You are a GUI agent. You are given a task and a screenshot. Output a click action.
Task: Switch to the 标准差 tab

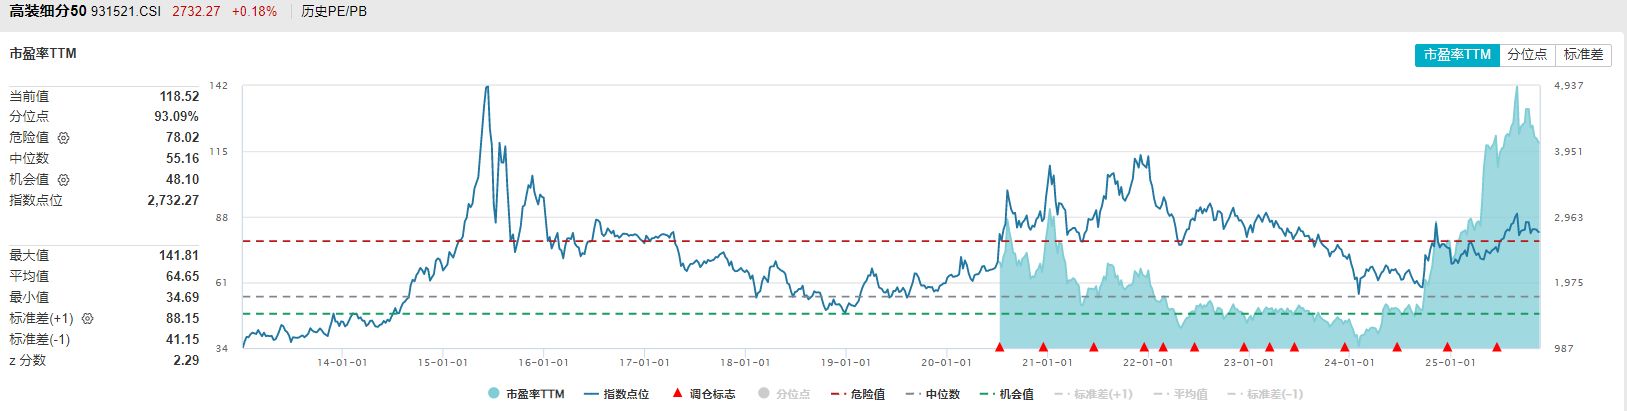point(1584,55)
